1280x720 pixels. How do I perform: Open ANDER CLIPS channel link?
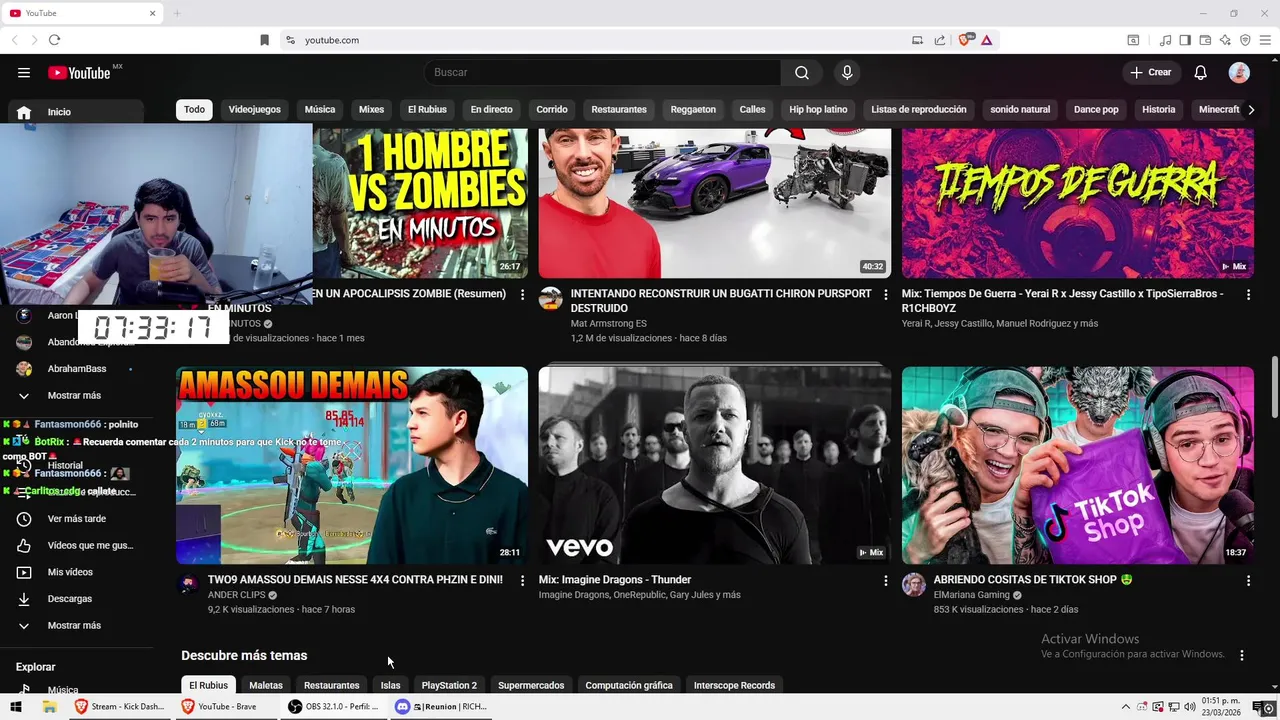coord(237,595)
